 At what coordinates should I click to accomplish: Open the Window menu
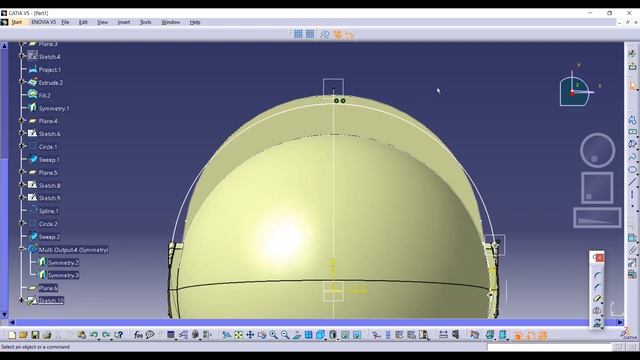point(171,22)
